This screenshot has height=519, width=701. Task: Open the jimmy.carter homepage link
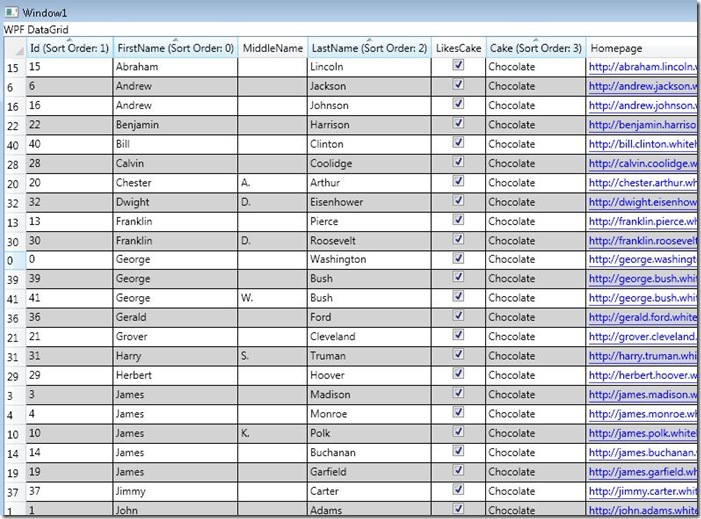[x=643, y=491]
